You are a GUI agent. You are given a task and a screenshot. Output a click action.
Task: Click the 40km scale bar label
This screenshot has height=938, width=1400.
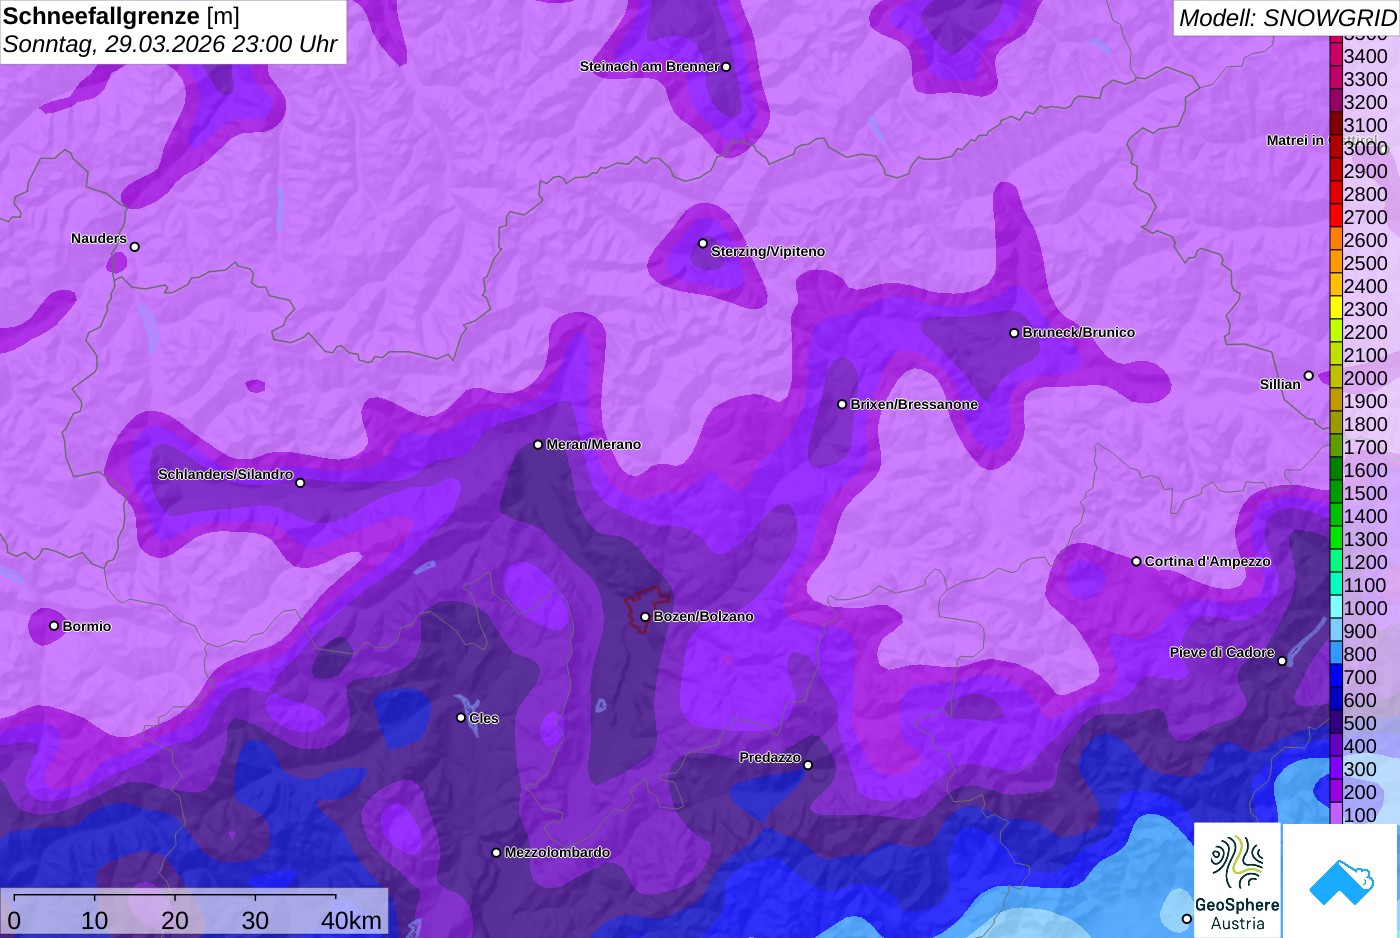(351, 921)
